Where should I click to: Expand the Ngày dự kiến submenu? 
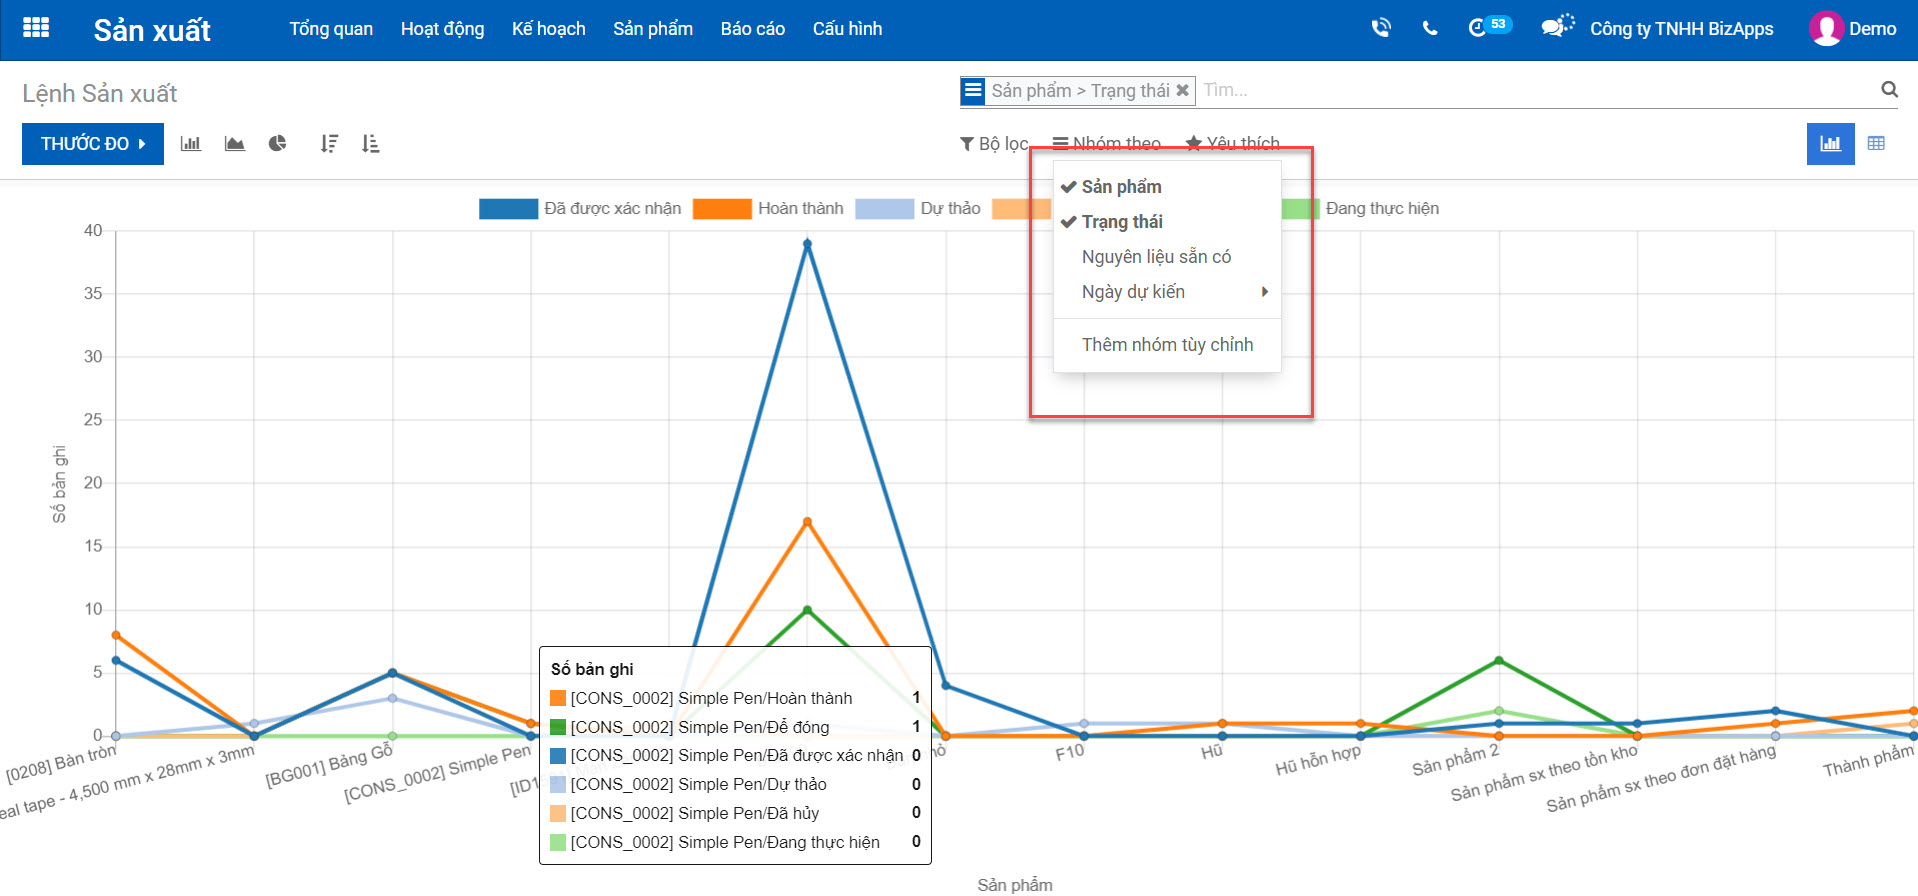pyautogui.click(x=1167, y=292)
